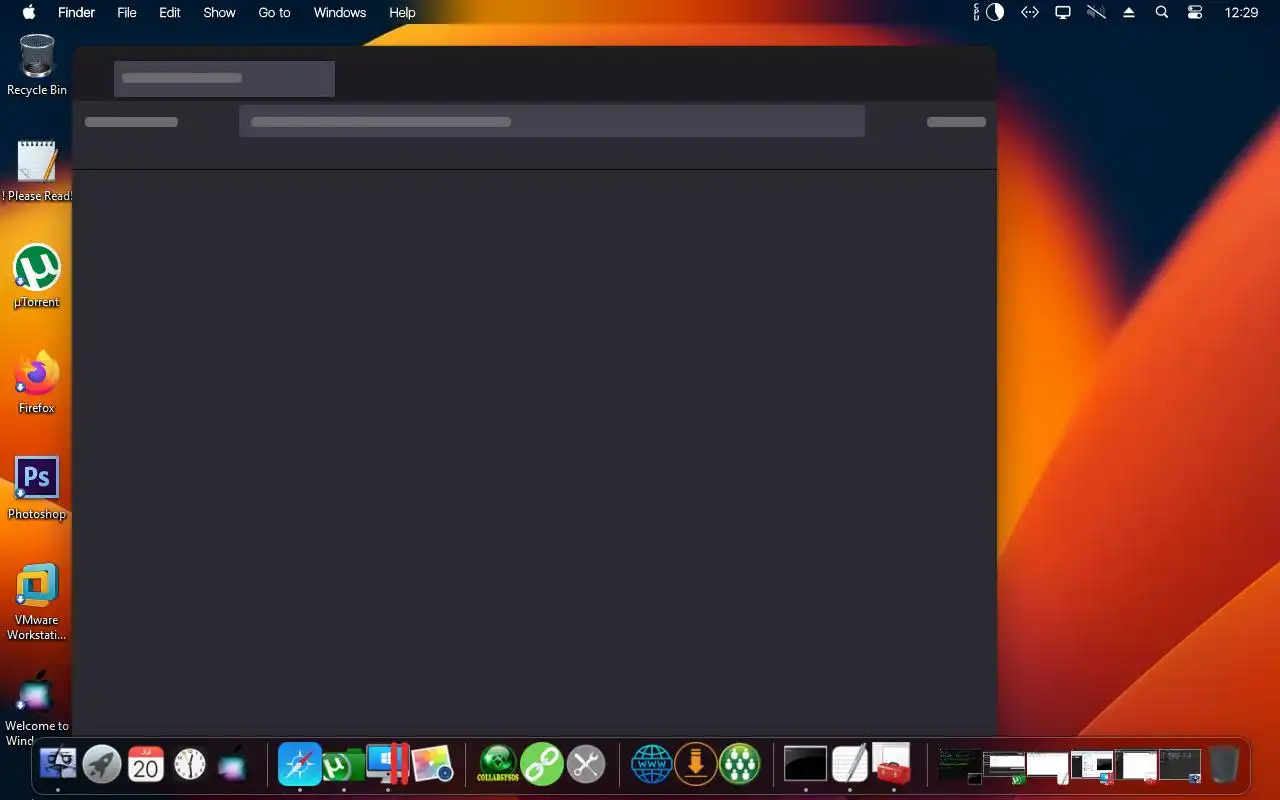Screen dimensions: 1280x800
Task: Open the 'Welcome to Wind...' desktop shortcut
Action: [37, 707]
